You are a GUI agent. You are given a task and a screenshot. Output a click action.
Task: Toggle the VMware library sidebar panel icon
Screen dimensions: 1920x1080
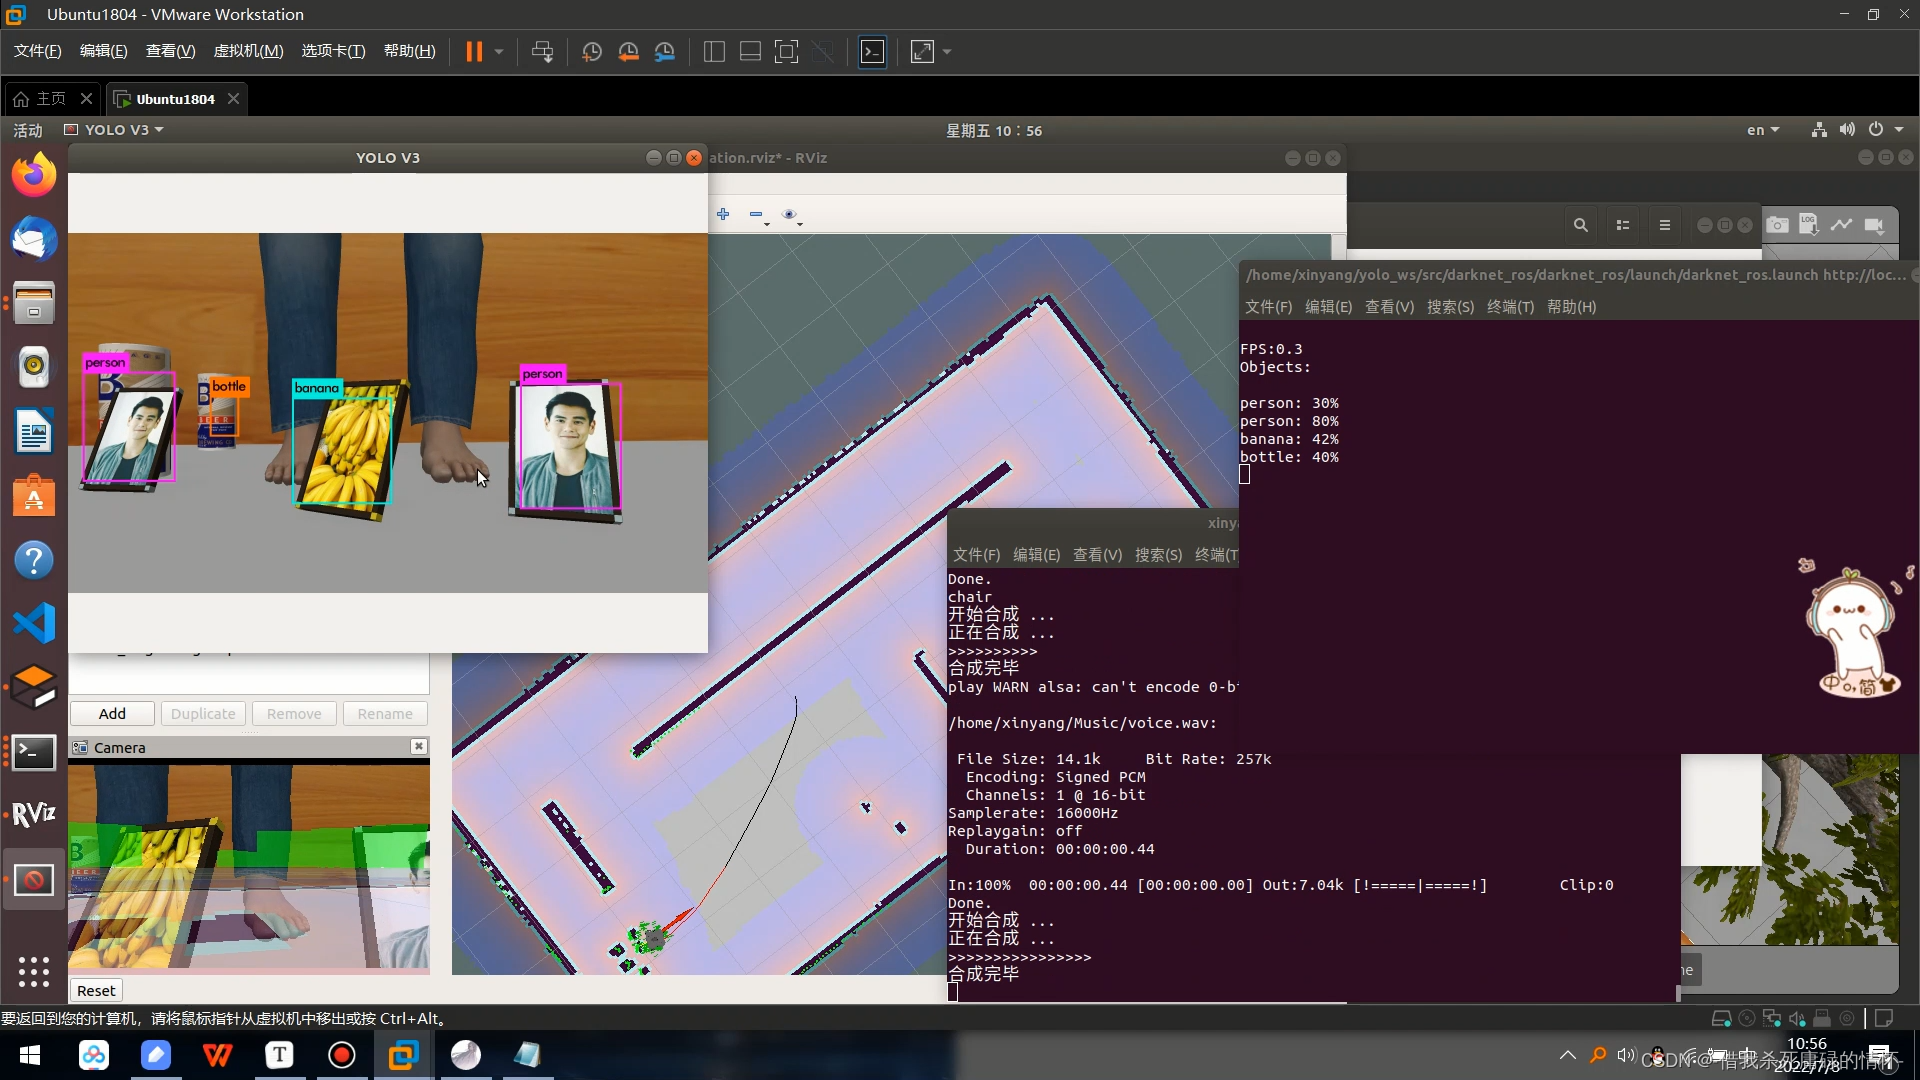pos(714,51)
